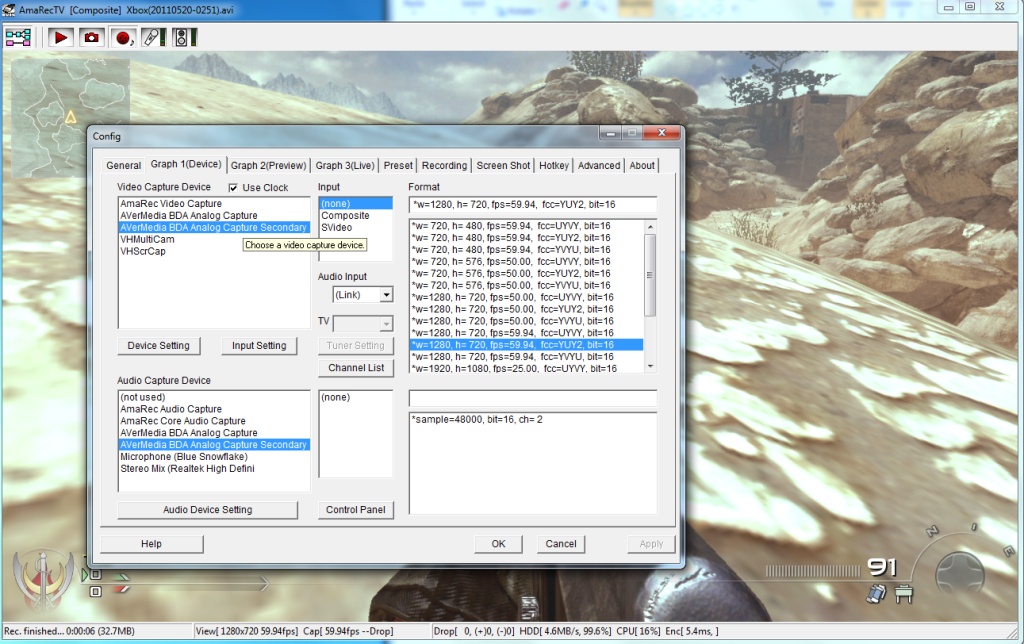Click the Cancel button
The height and width of the screenshot is (644, 1024).
click(x=561, y=543)
